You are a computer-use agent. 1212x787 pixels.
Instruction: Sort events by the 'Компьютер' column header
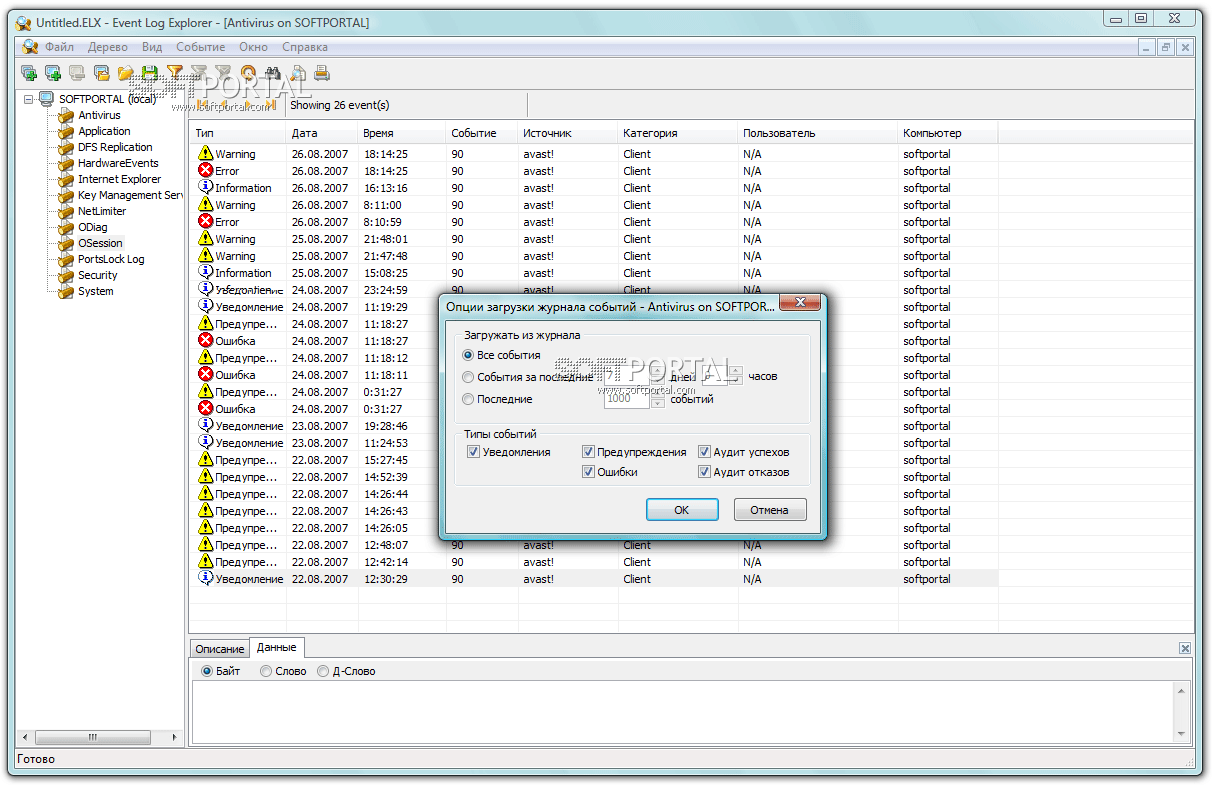[x=947, y=133]
